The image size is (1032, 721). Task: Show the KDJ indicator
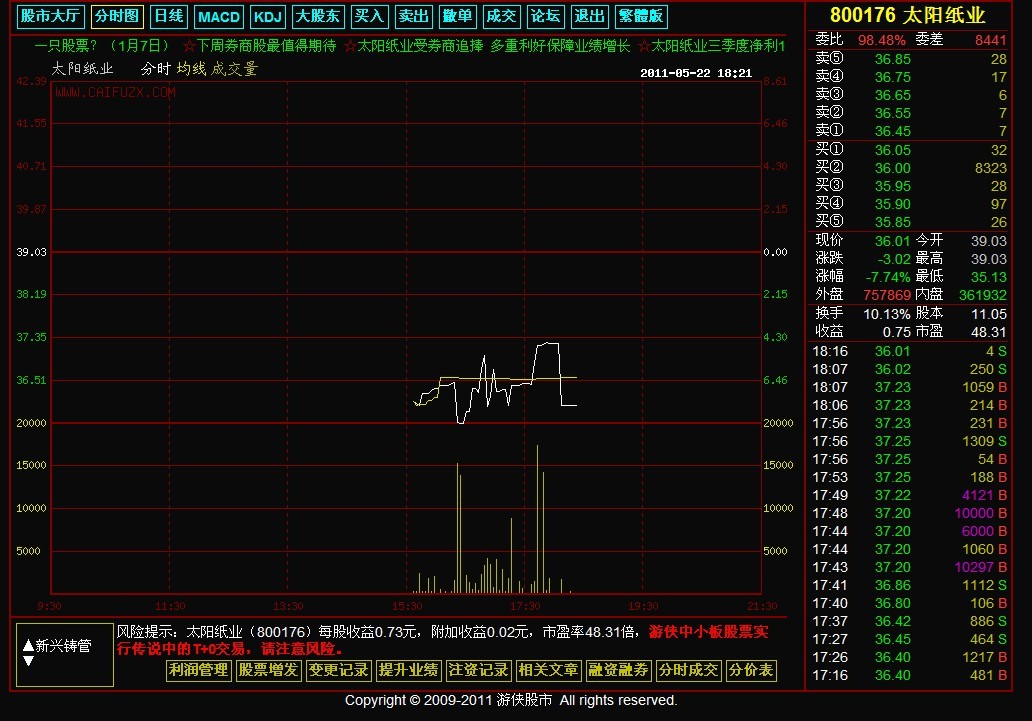(x=267, y=17)
